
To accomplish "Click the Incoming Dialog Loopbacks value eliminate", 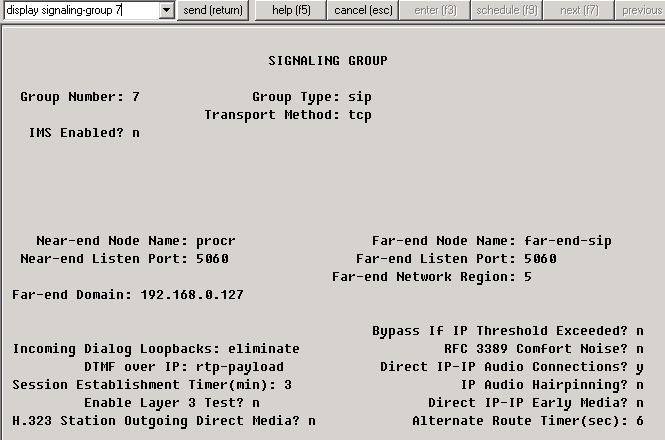I will click(x=264, y=349).
